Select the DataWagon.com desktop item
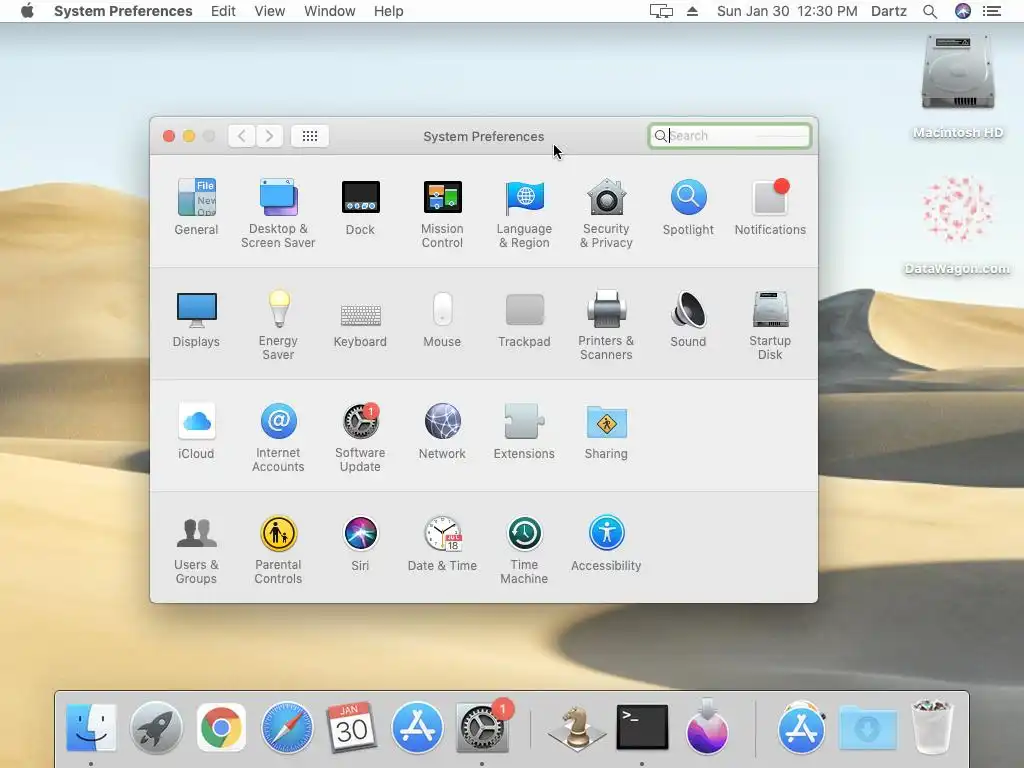 [957, 225]
